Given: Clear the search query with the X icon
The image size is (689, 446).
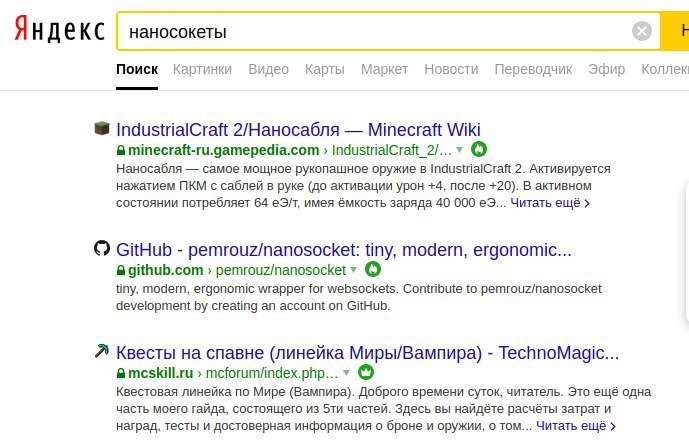Looking at the screenshot, I should click(642, 31).
